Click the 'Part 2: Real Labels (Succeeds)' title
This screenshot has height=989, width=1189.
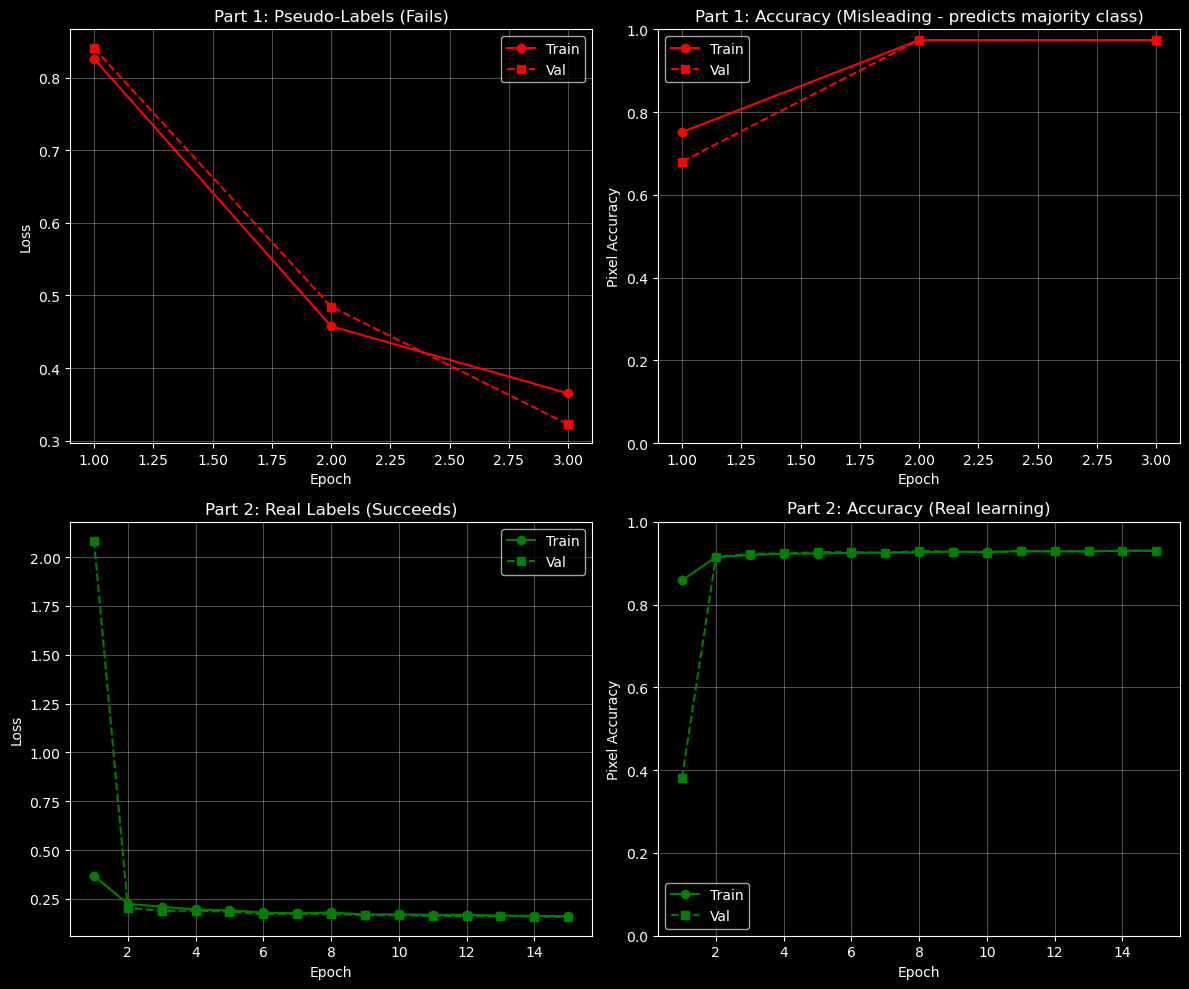[x=331, y=509]
